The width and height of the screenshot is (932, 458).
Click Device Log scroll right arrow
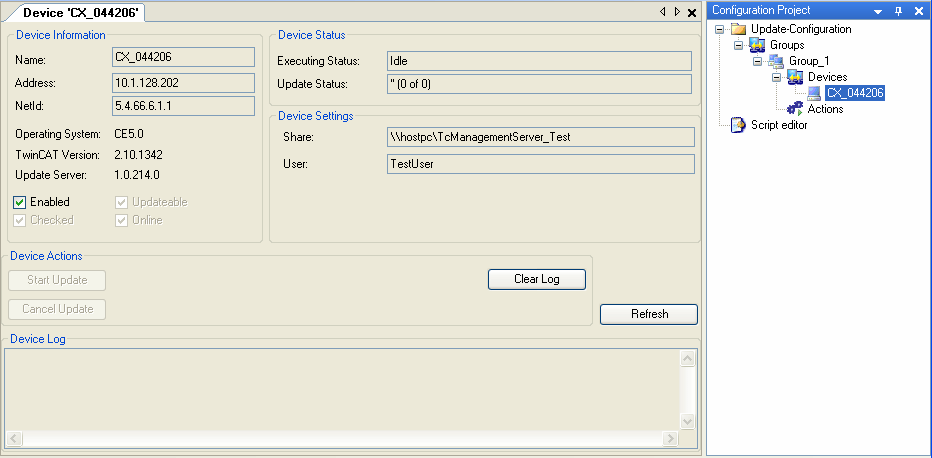pyautogui.click(x=670, y=438)
